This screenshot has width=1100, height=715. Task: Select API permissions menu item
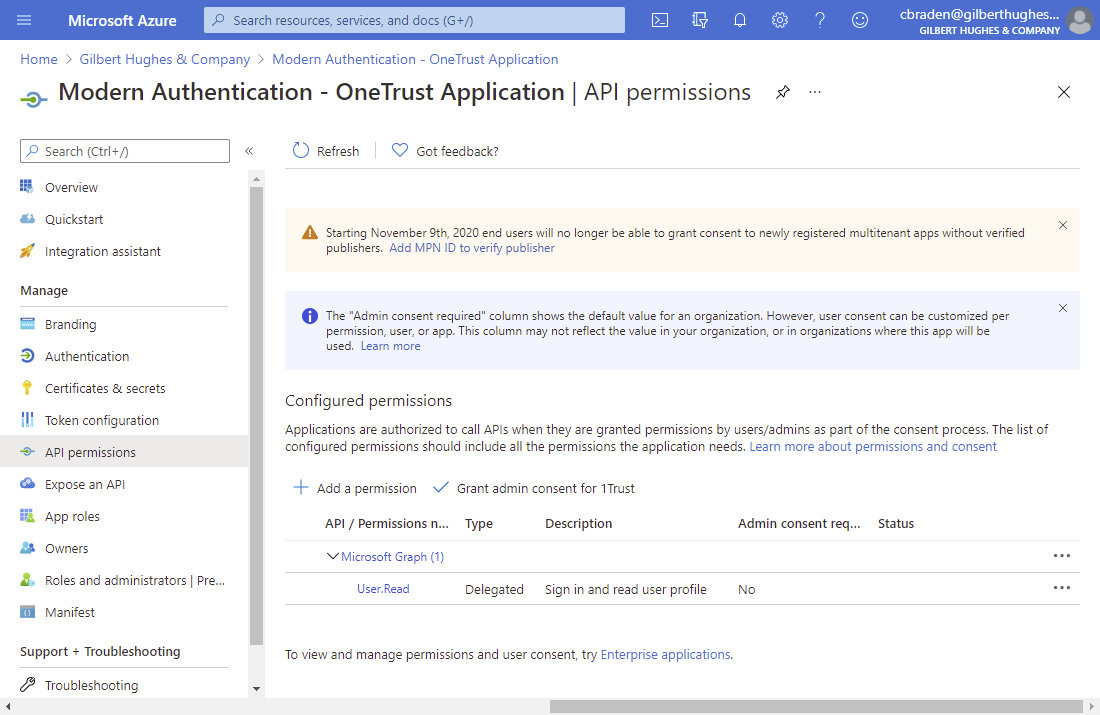click(124, 452)
